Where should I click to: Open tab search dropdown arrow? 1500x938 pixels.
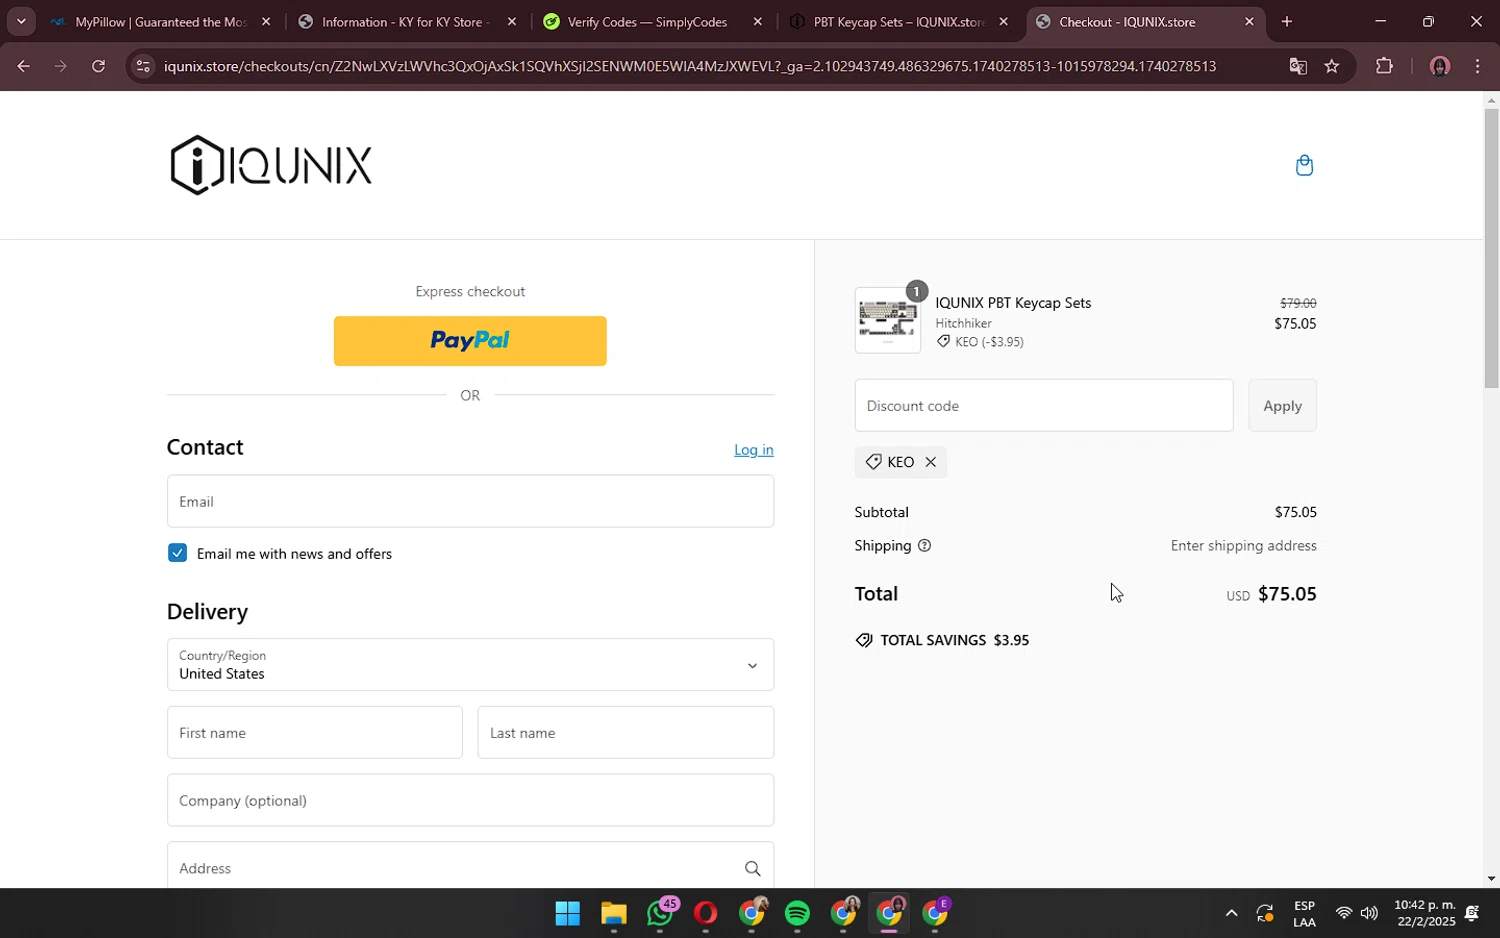pyautogui.click(x=21, y=21)
